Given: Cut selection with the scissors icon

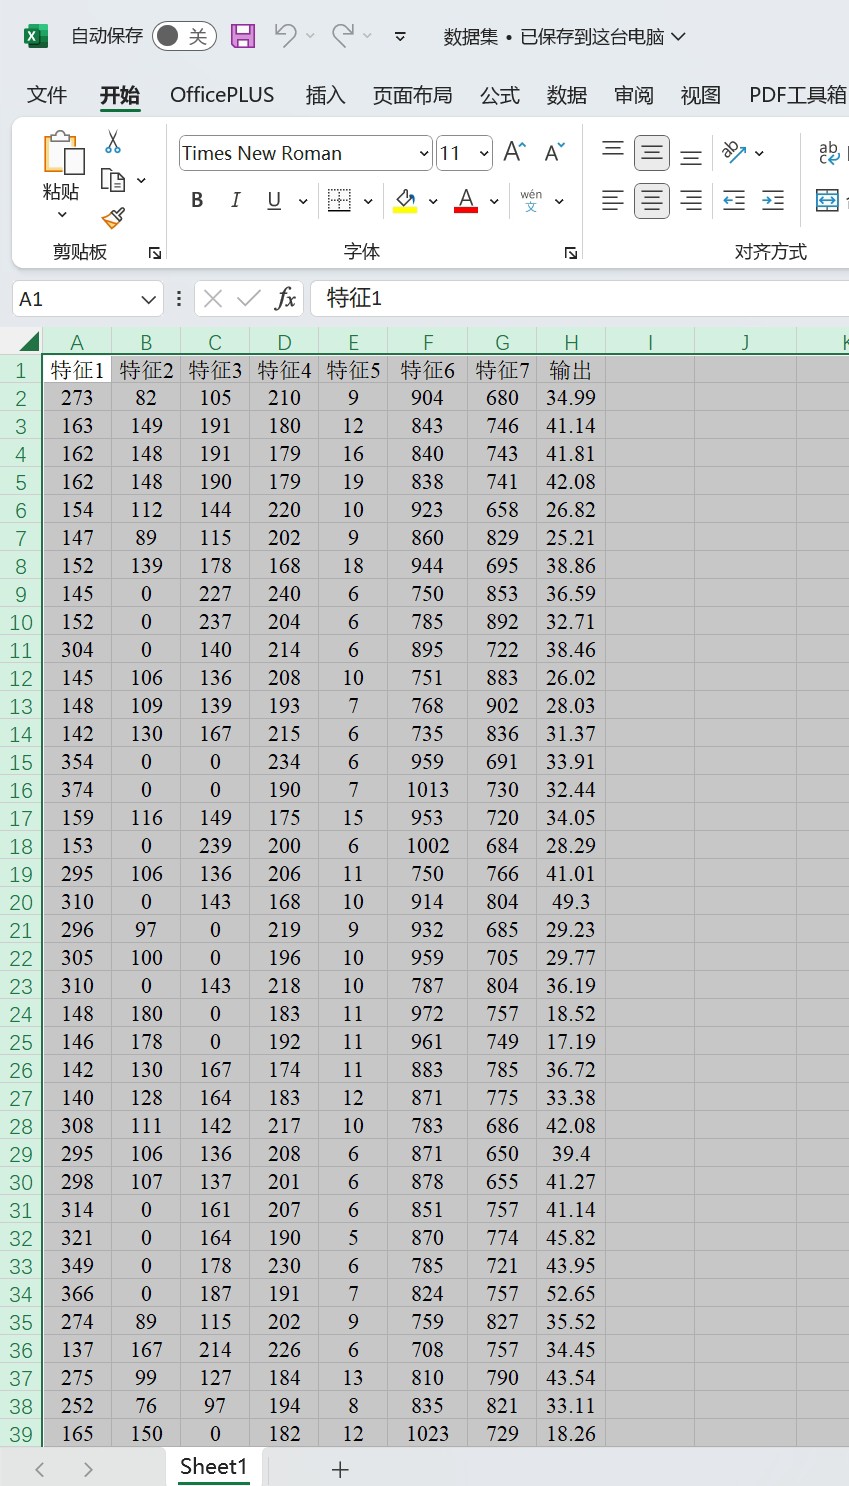Looking at the screenshot, I should point(113,142).
